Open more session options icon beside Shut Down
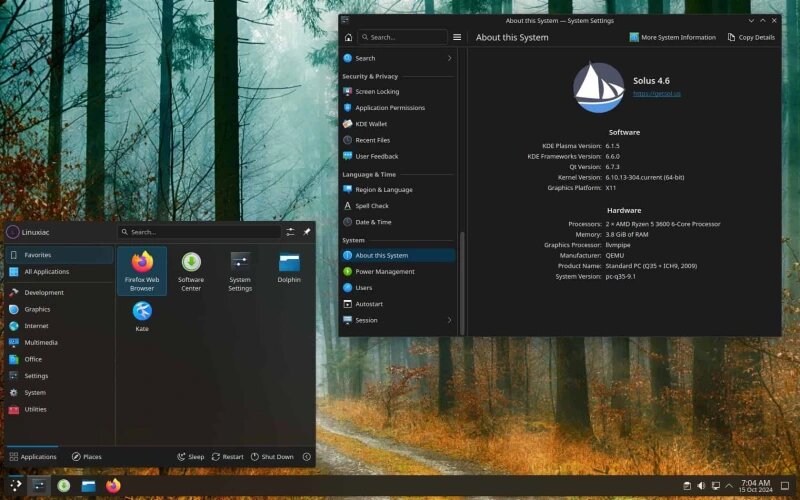This screenshot has height=500, width=800. [307, 457]
